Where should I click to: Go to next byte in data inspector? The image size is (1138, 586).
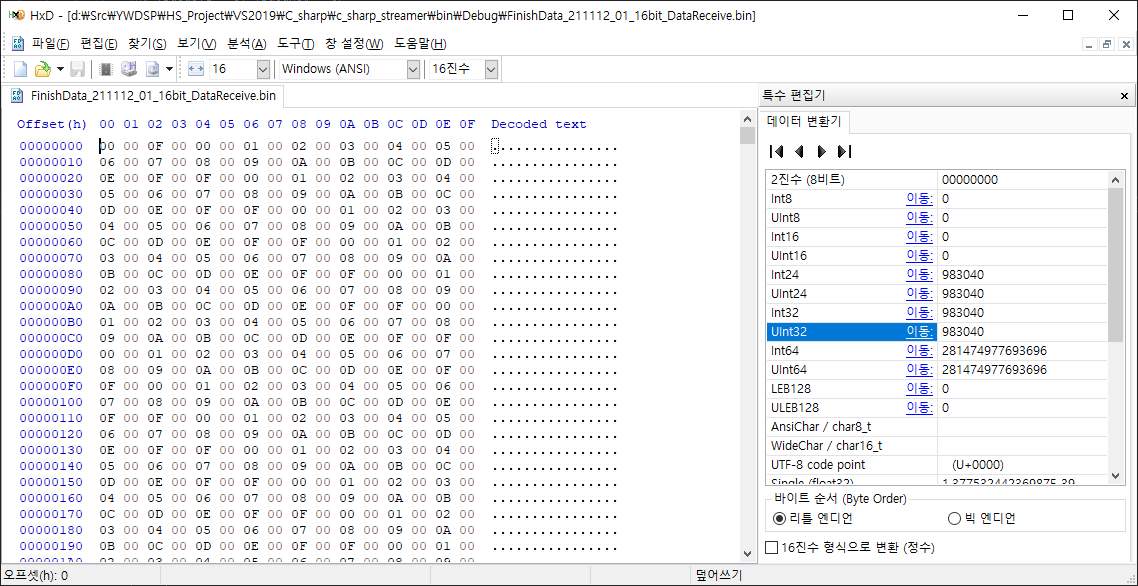822,151
